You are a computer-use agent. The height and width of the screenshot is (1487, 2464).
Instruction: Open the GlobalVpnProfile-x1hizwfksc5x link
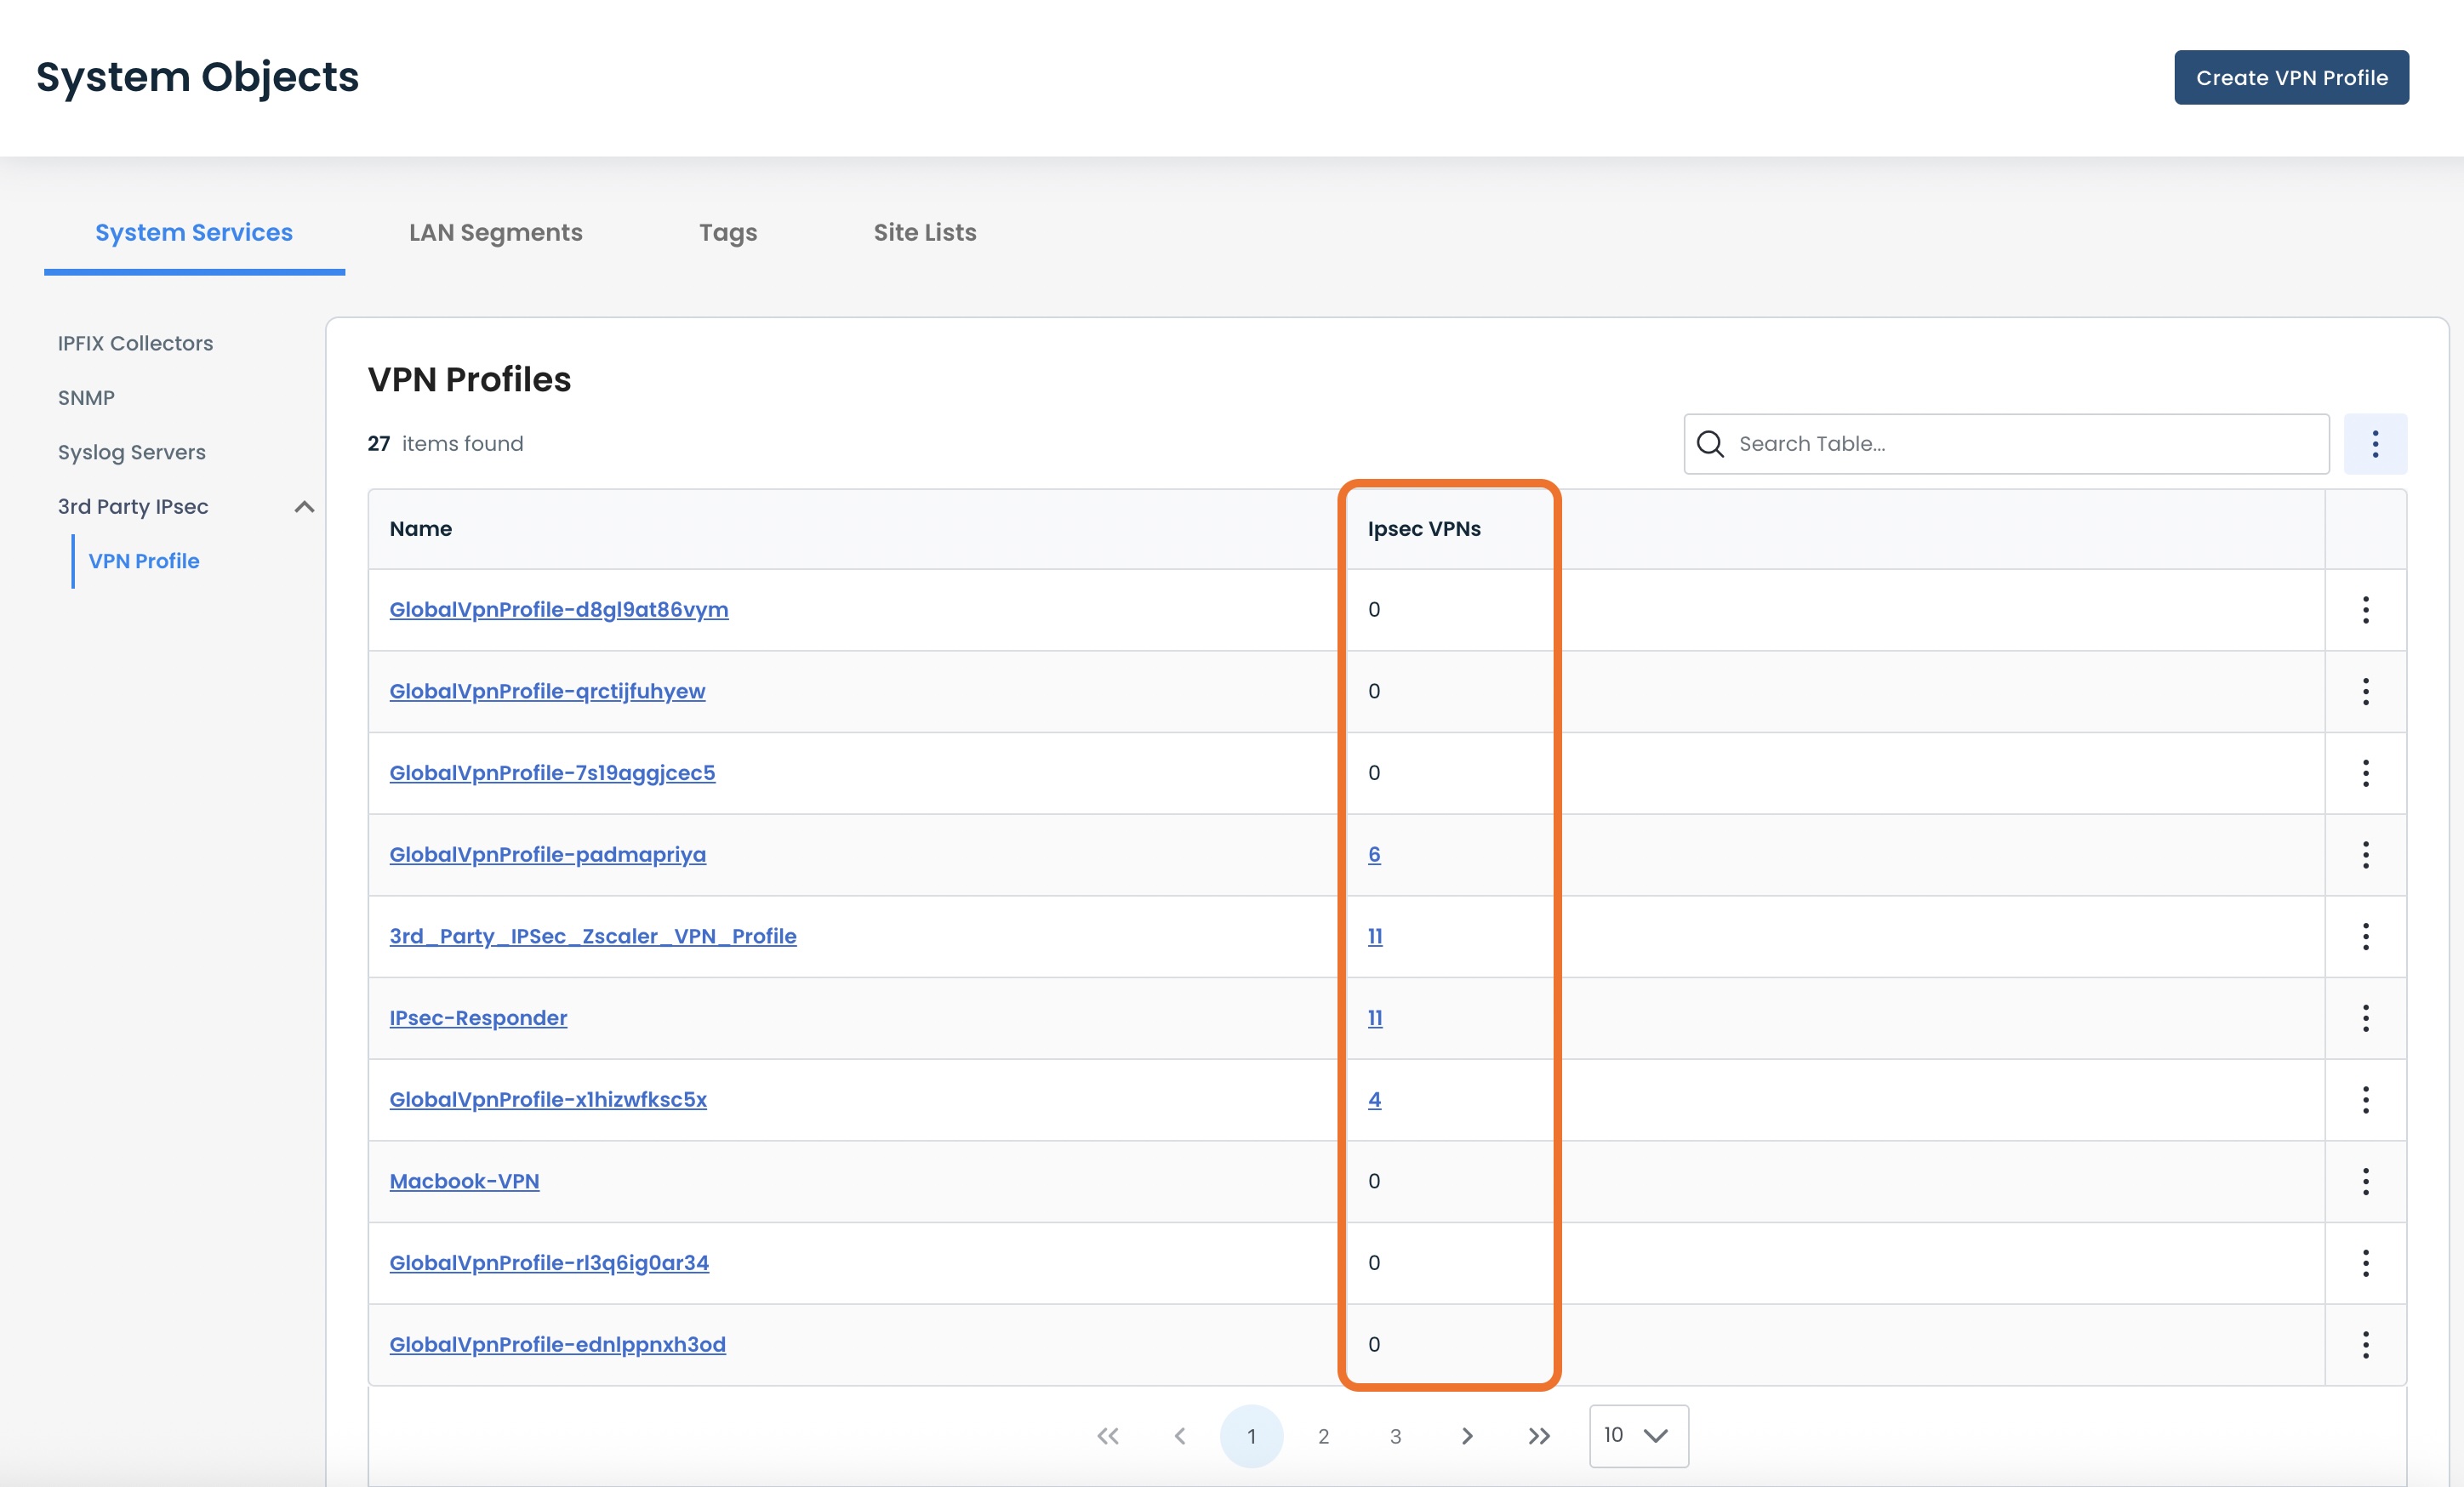click(548, 1100)
